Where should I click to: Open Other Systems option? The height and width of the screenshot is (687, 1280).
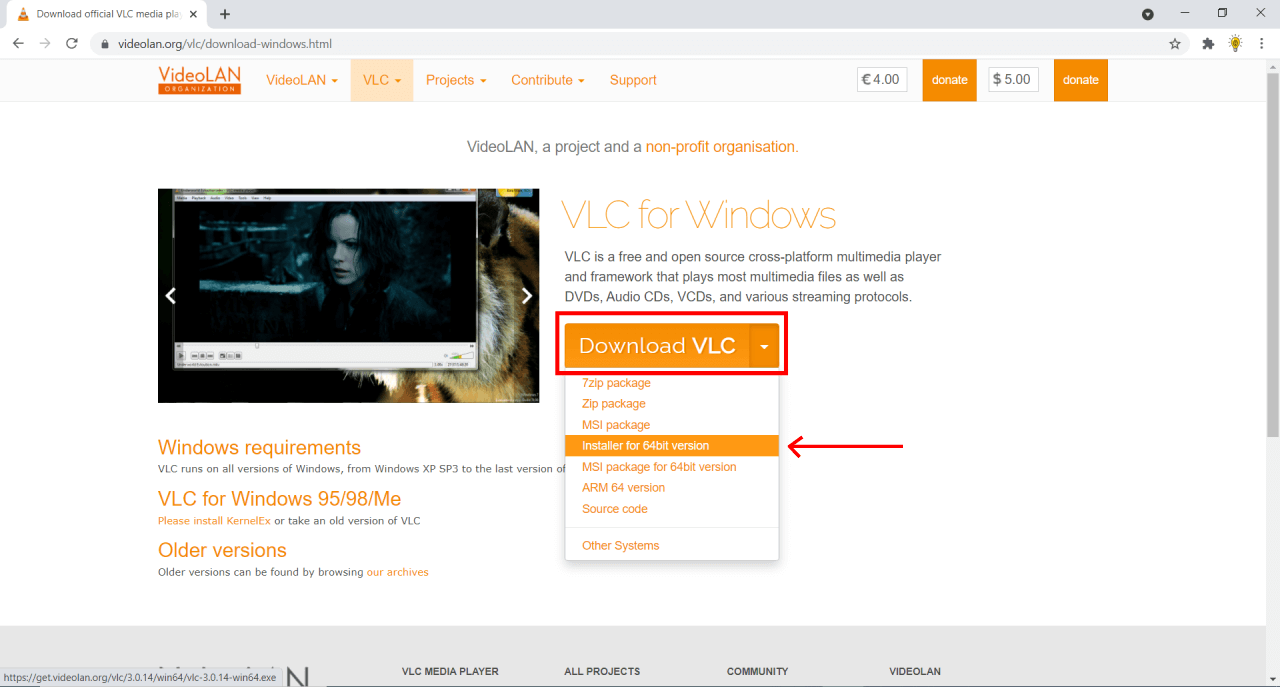(621, 546)
